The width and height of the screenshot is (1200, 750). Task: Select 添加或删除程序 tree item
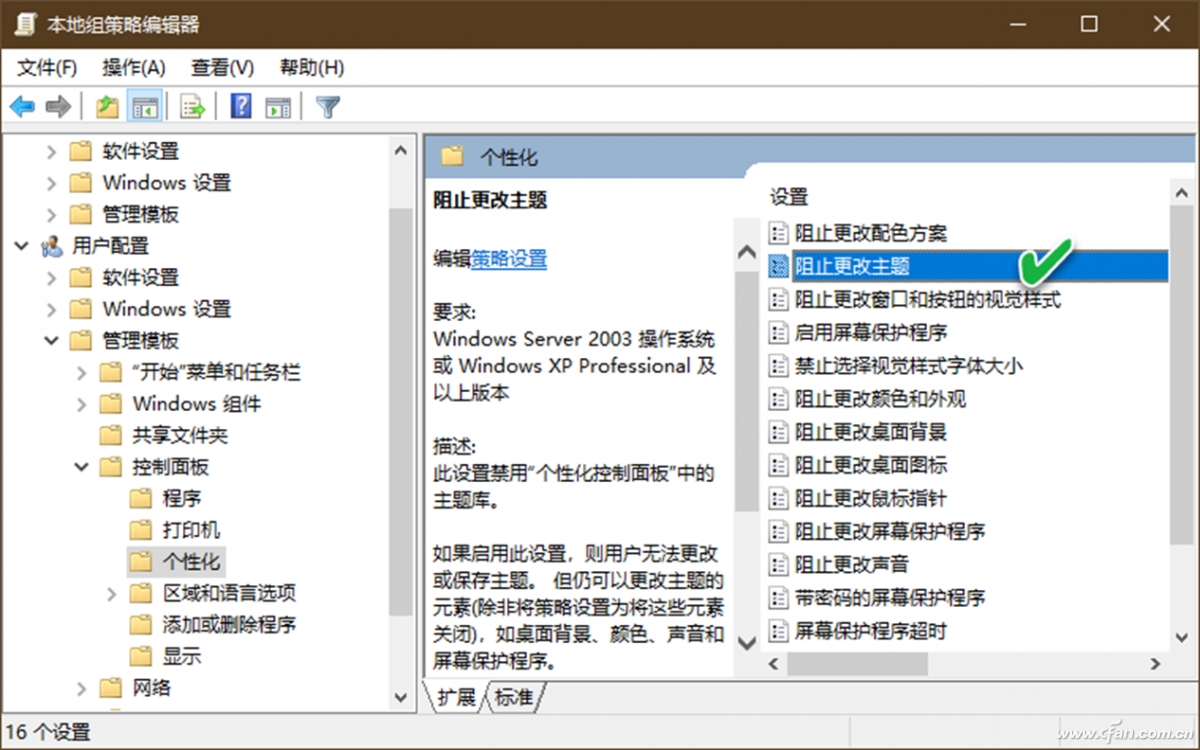pyautogui.click(x=229, y=625)
